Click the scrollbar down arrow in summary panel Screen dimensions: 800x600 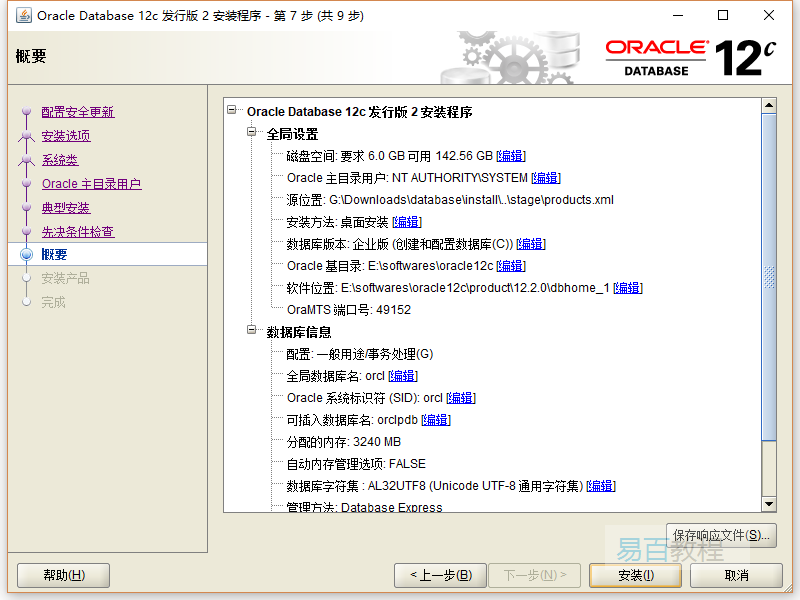[768, 504]
